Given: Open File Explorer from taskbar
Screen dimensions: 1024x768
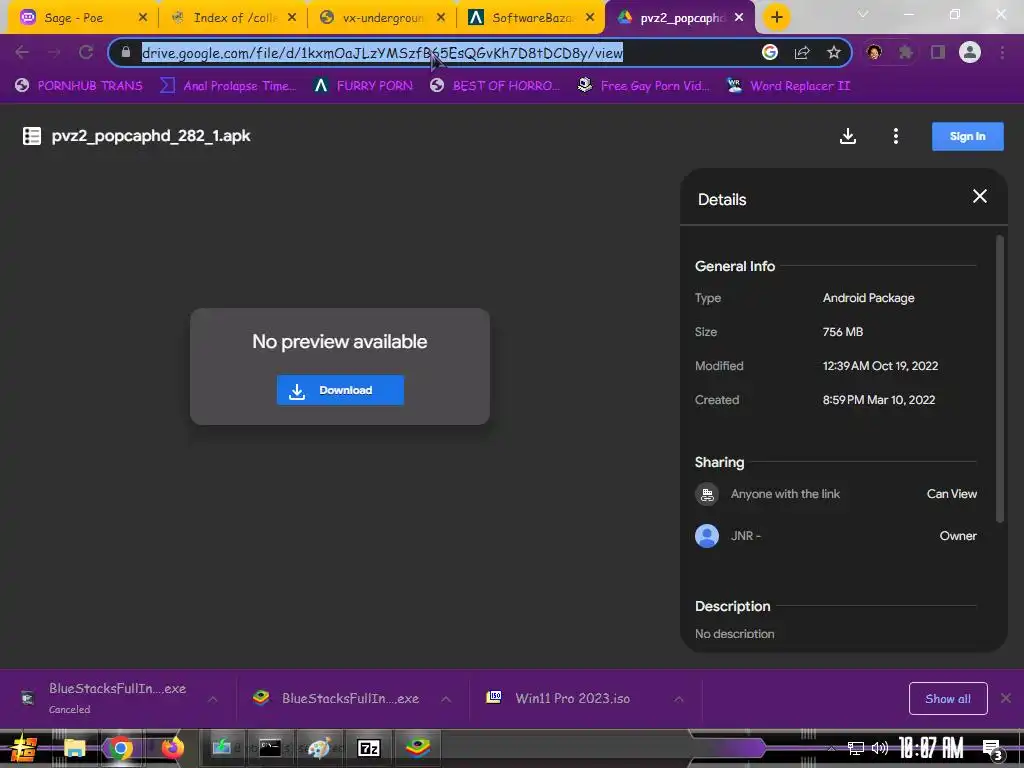Looking at the screenshot, I should (x=74, y=748).
